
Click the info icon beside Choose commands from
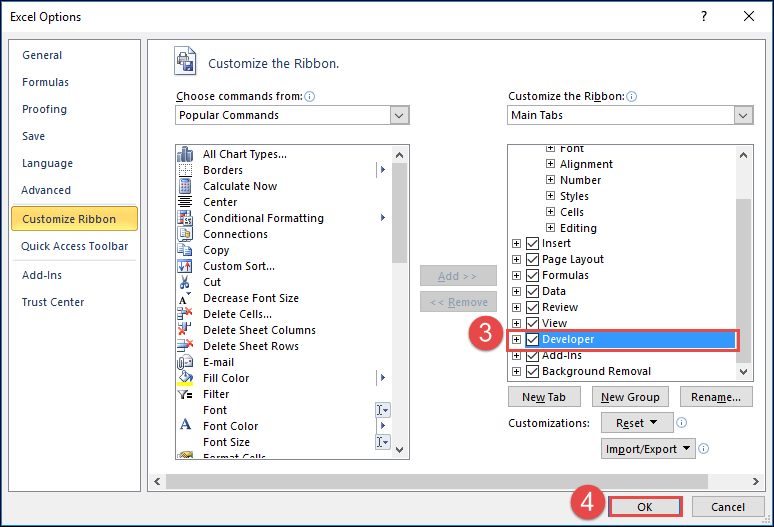tap(310, 96)
